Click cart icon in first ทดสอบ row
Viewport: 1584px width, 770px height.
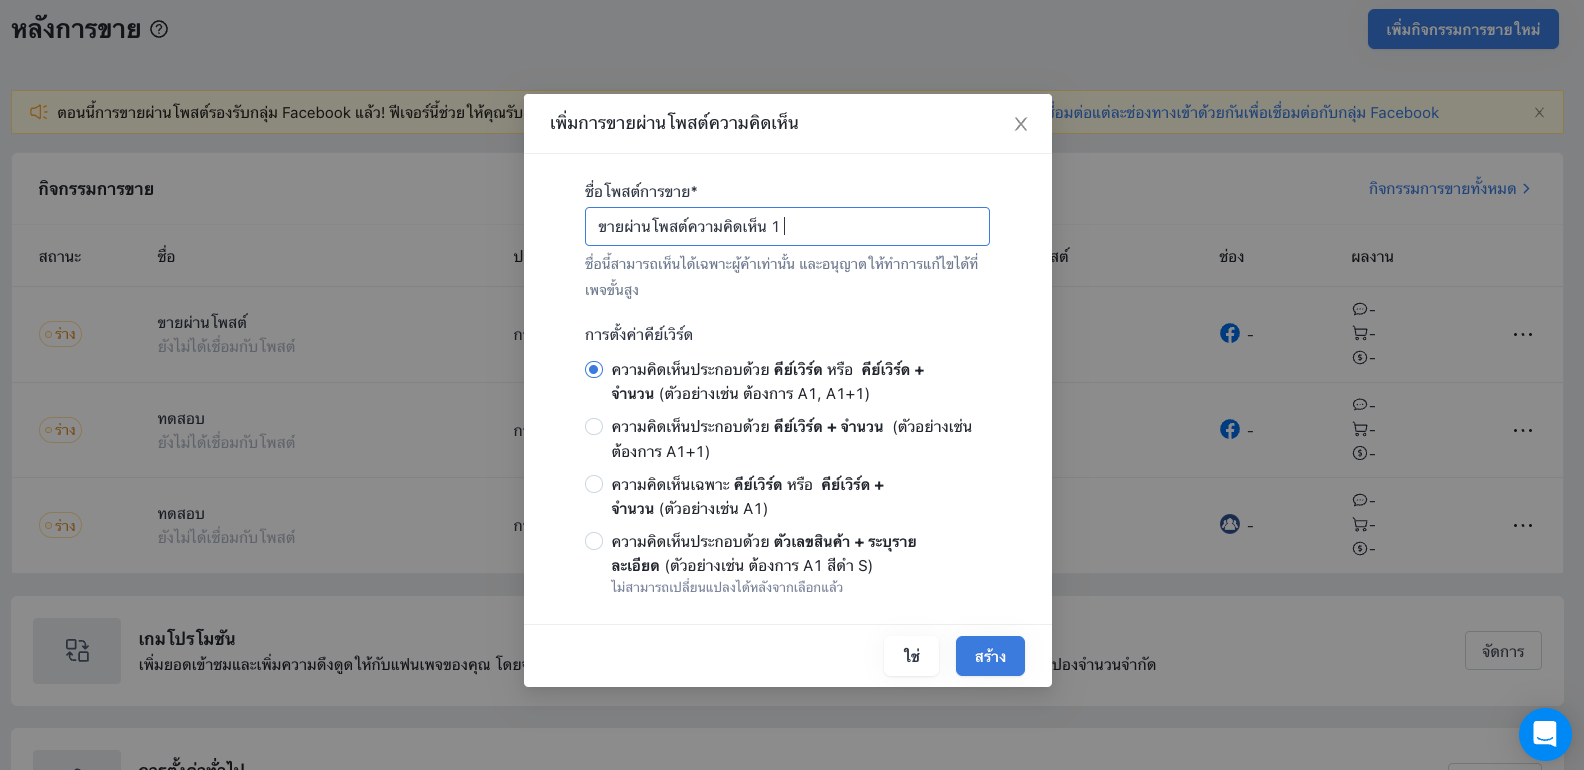tap(1360, 429)
